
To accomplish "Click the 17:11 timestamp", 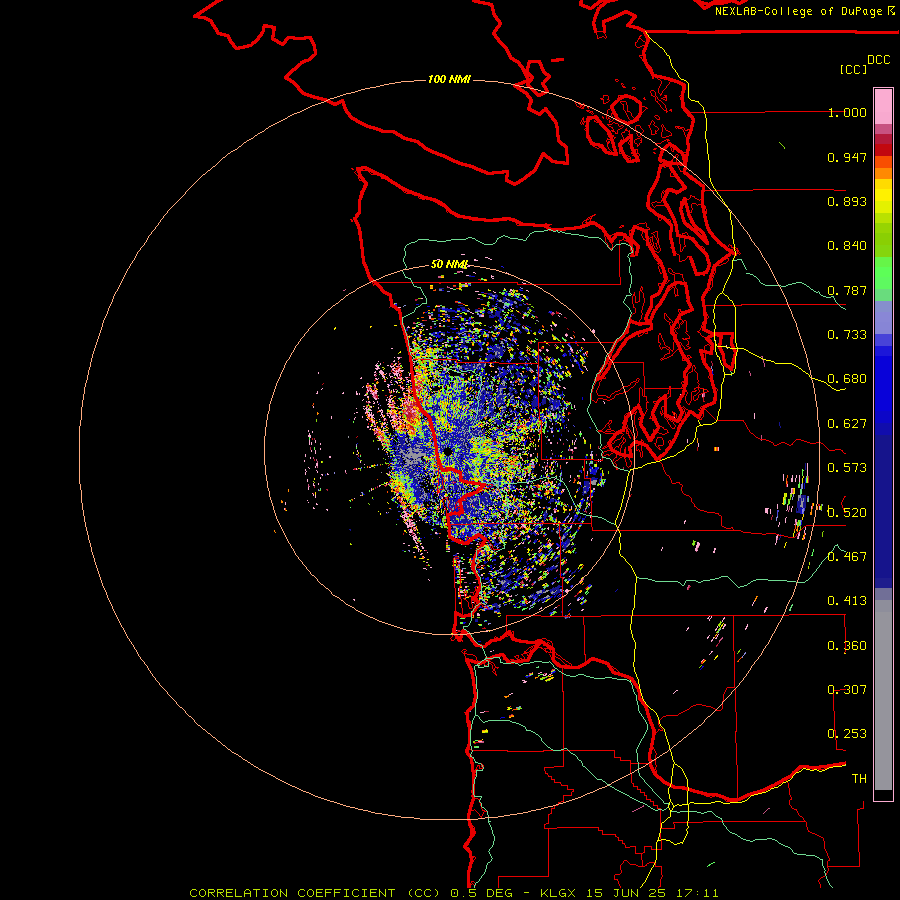I will tap(697, 893).
